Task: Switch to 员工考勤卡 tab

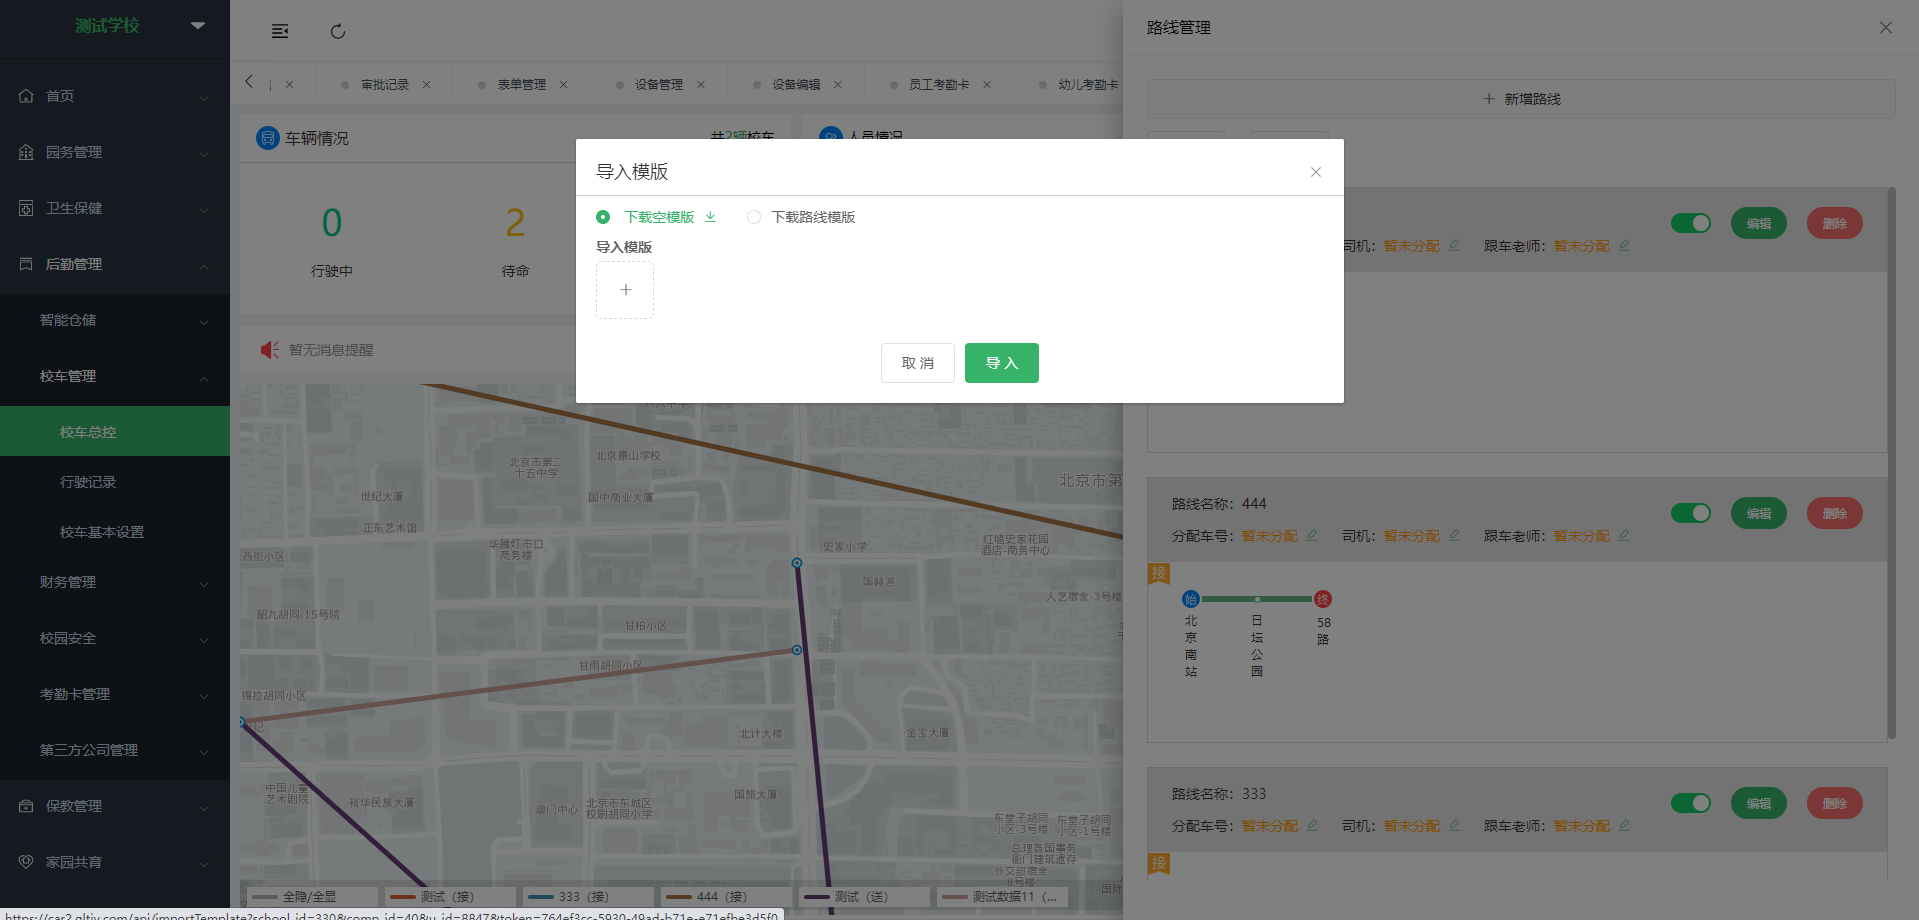Action: click(x=939, y=85)
